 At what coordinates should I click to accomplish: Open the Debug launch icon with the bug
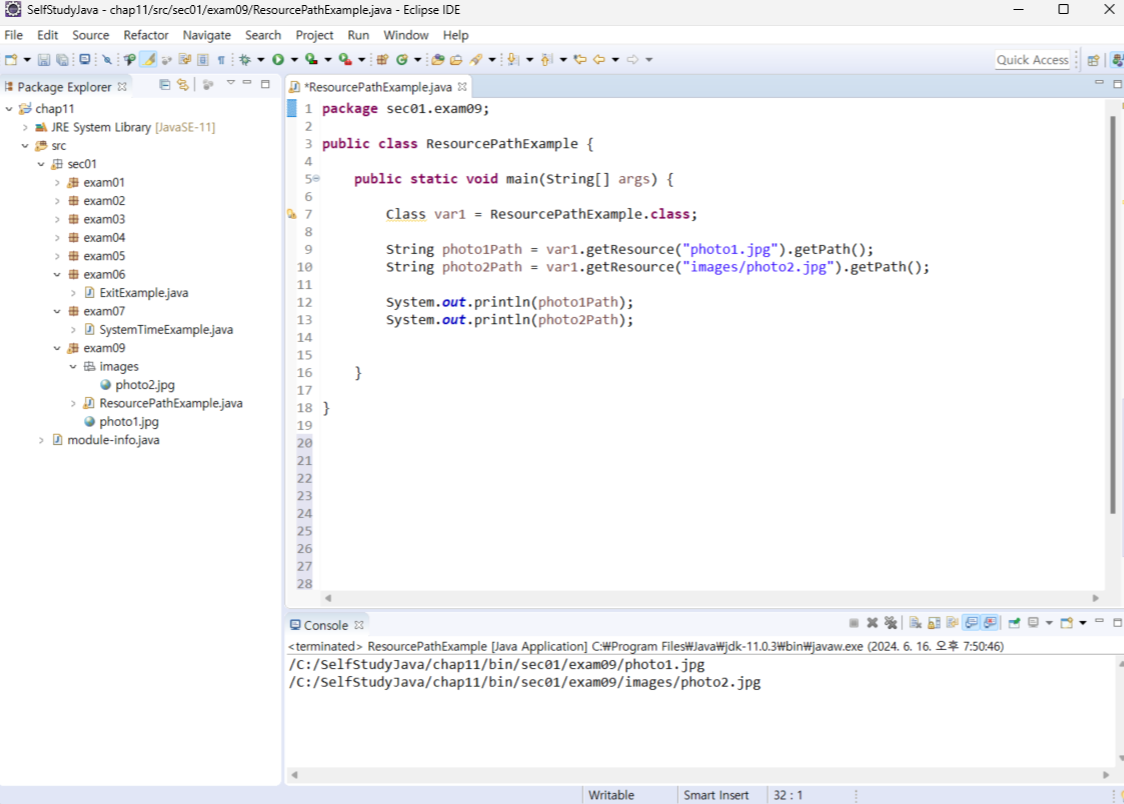[x=244, y=59]
